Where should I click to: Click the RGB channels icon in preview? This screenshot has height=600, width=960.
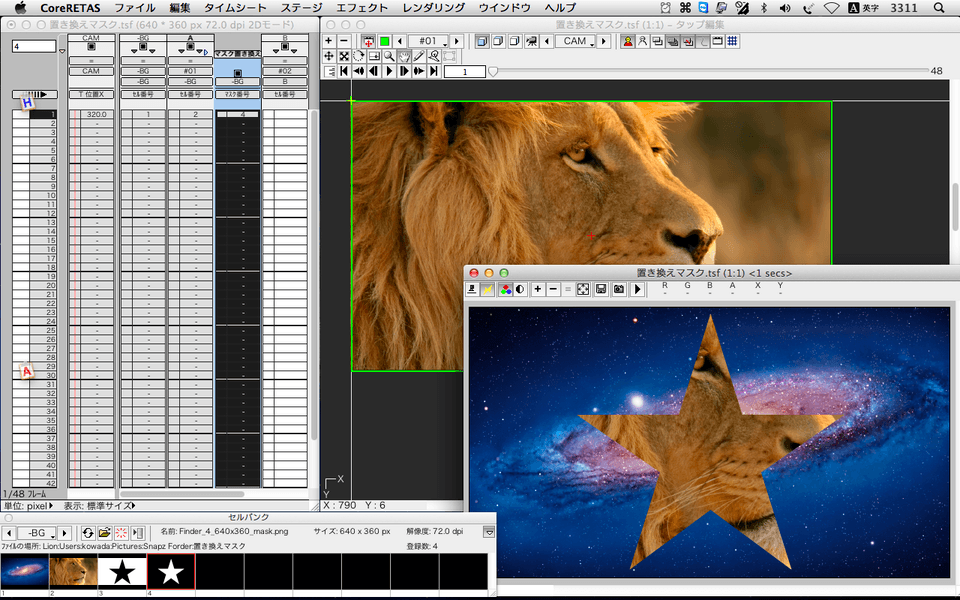[506, 289]
